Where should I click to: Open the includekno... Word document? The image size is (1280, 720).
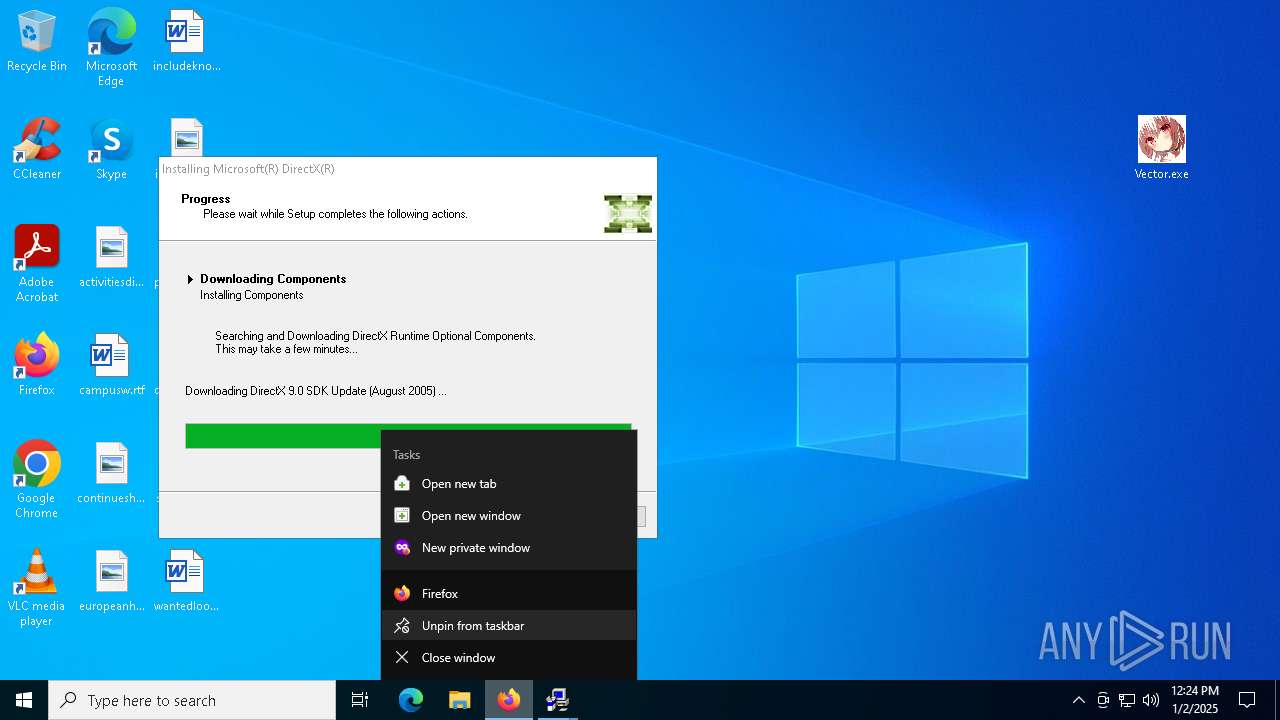coord(186,42)
